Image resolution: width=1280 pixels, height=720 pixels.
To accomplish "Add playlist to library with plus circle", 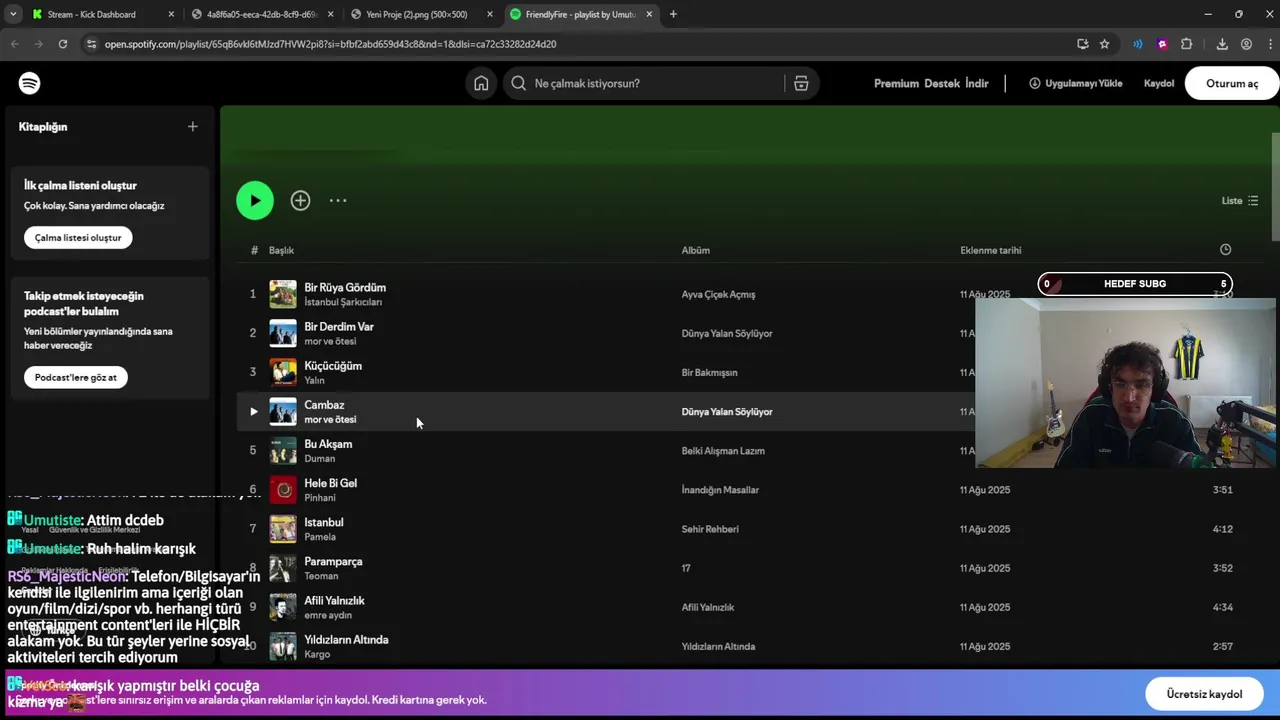I will (300, 200).
